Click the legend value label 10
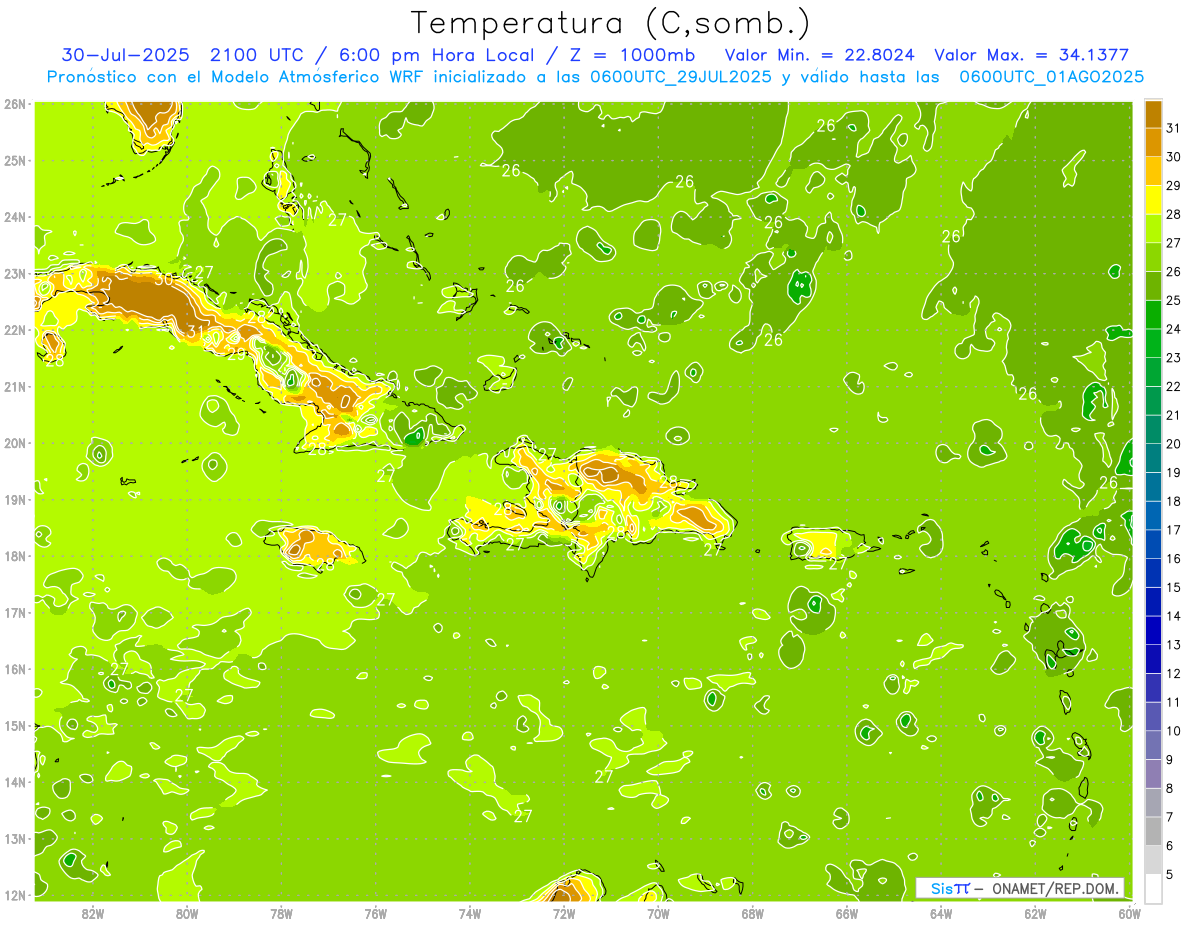 [1173, 731]
